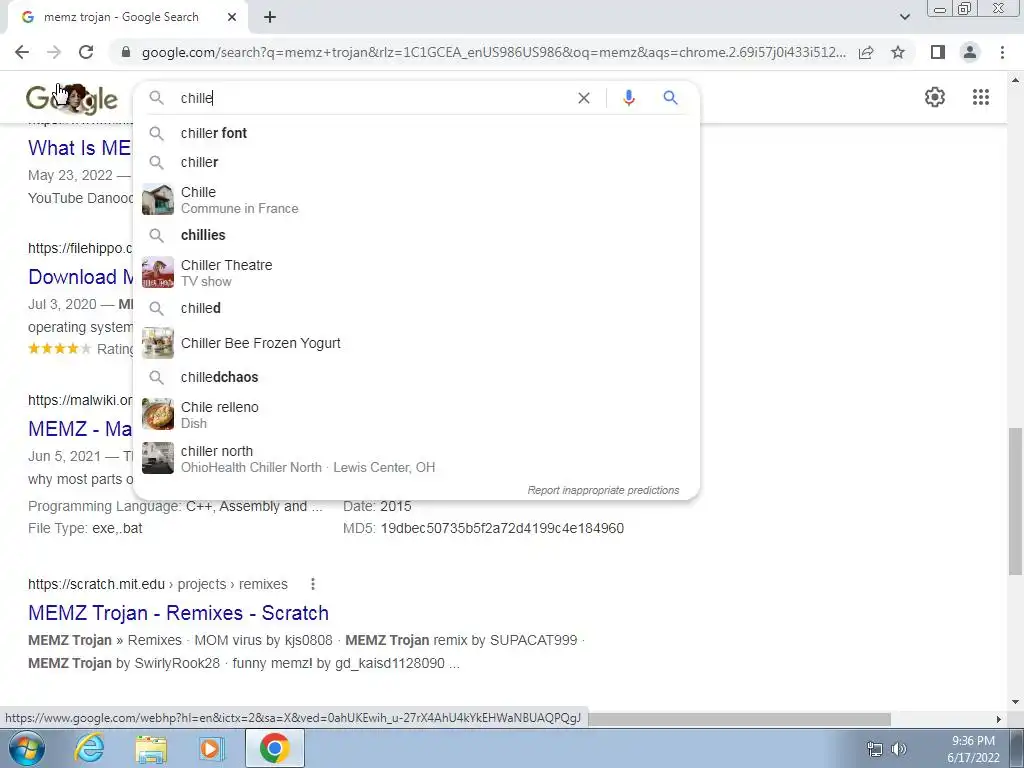Clear the search box with the X icon

coord(584,98)
